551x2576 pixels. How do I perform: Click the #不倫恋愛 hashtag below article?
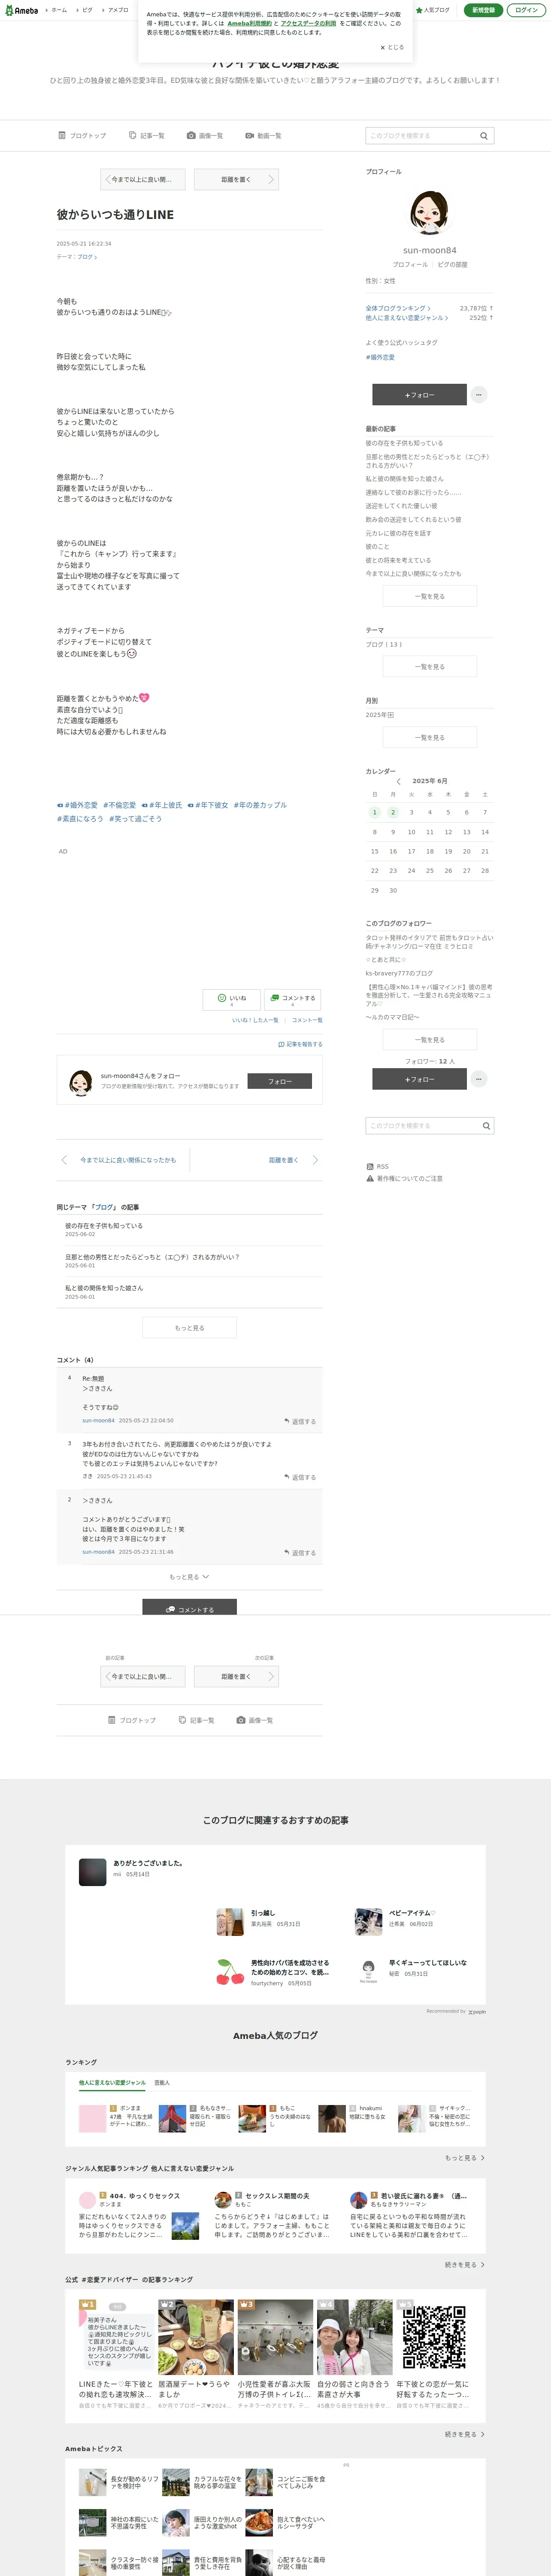120,805
